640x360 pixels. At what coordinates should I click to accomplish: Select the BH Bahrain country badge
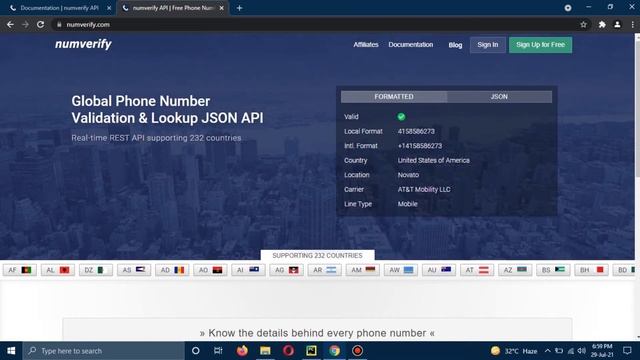coord(591,270)
